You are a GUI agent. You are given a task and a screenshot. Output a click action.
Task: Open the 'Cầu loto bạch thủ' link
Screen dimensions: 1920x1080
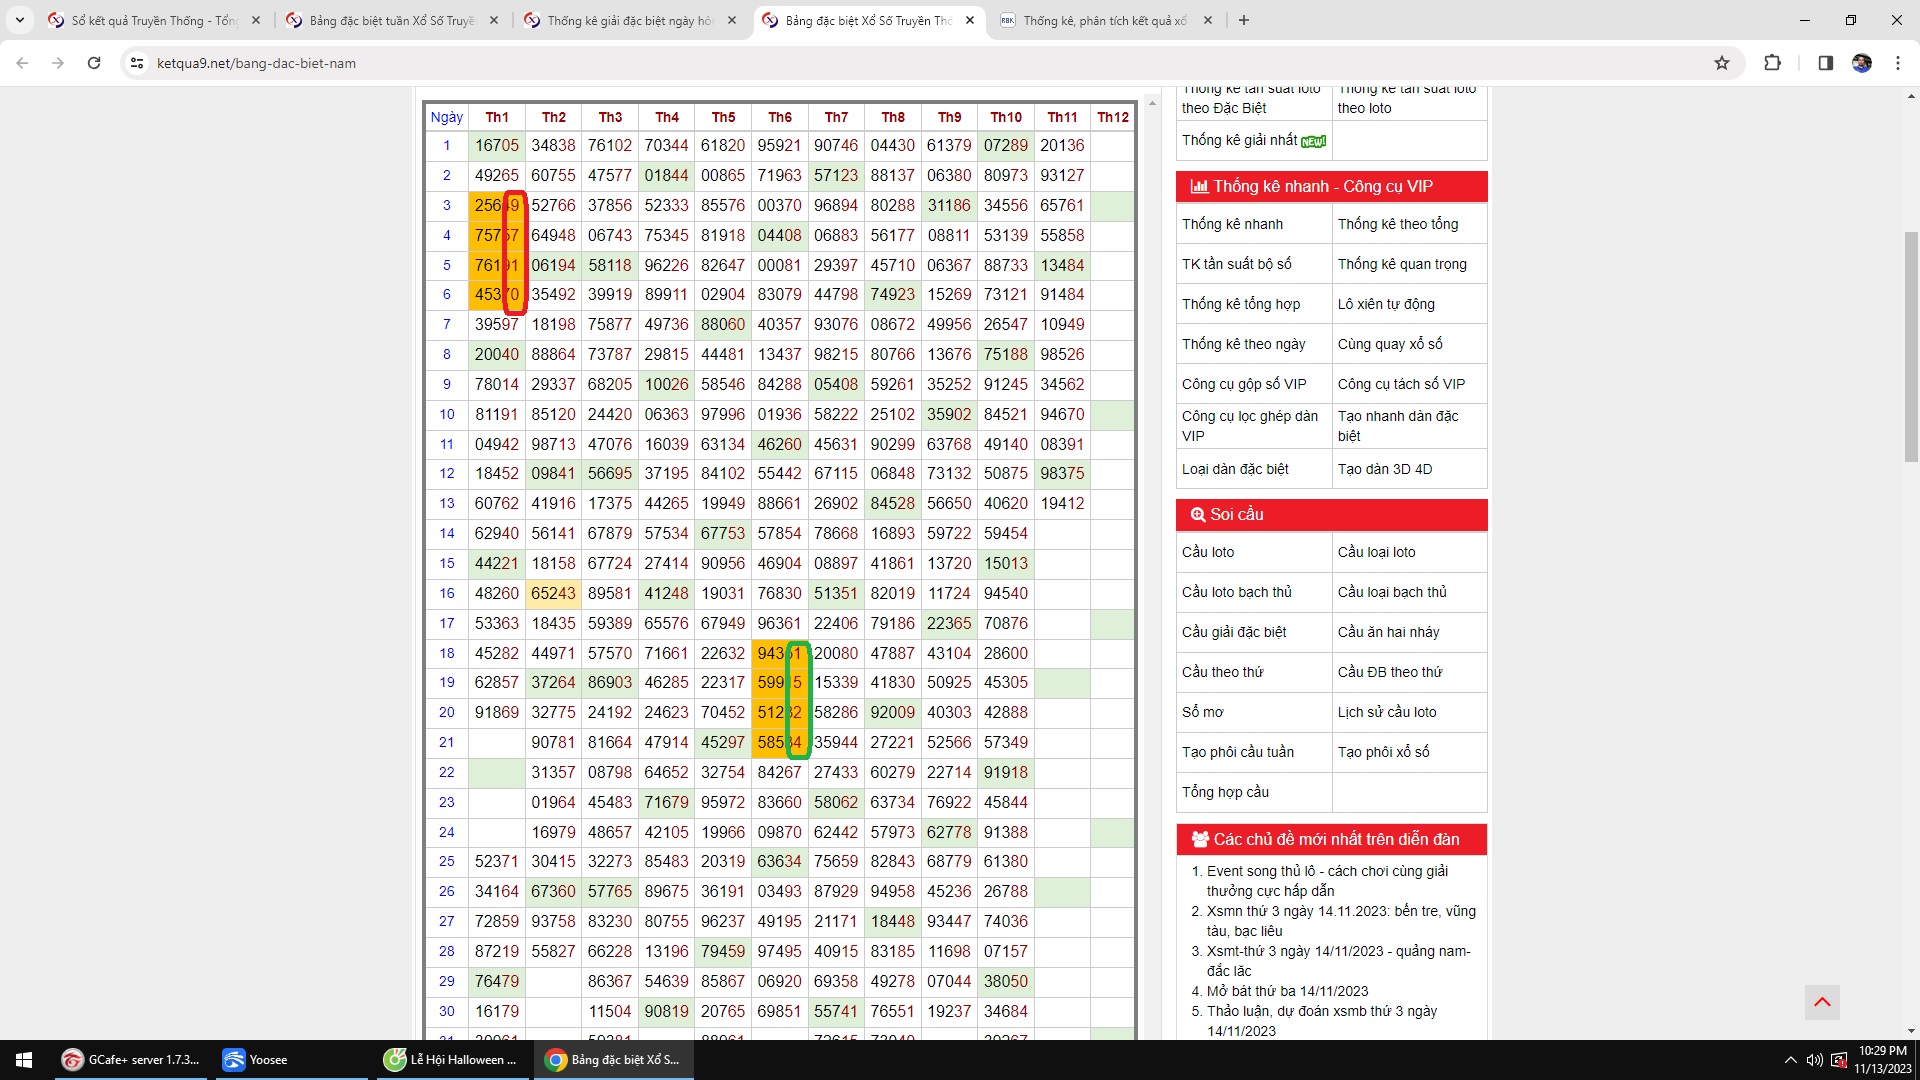click(1236, 592)
